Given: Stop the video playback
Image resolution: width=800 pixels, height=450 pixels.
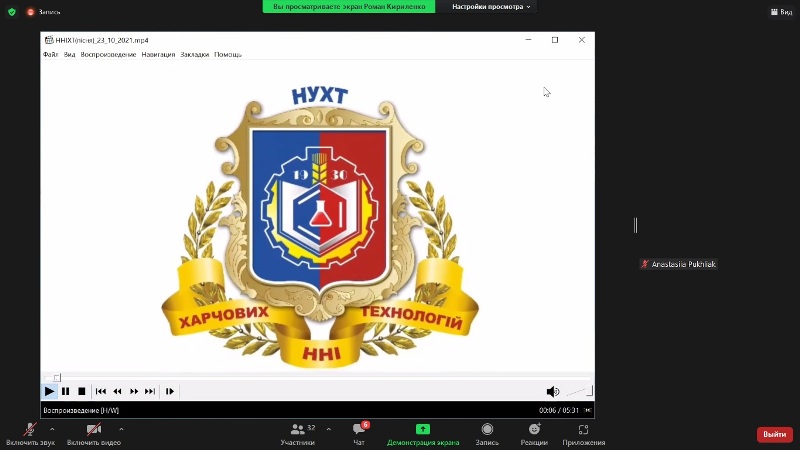Looking at the screenshot, I should click(82, 391).
